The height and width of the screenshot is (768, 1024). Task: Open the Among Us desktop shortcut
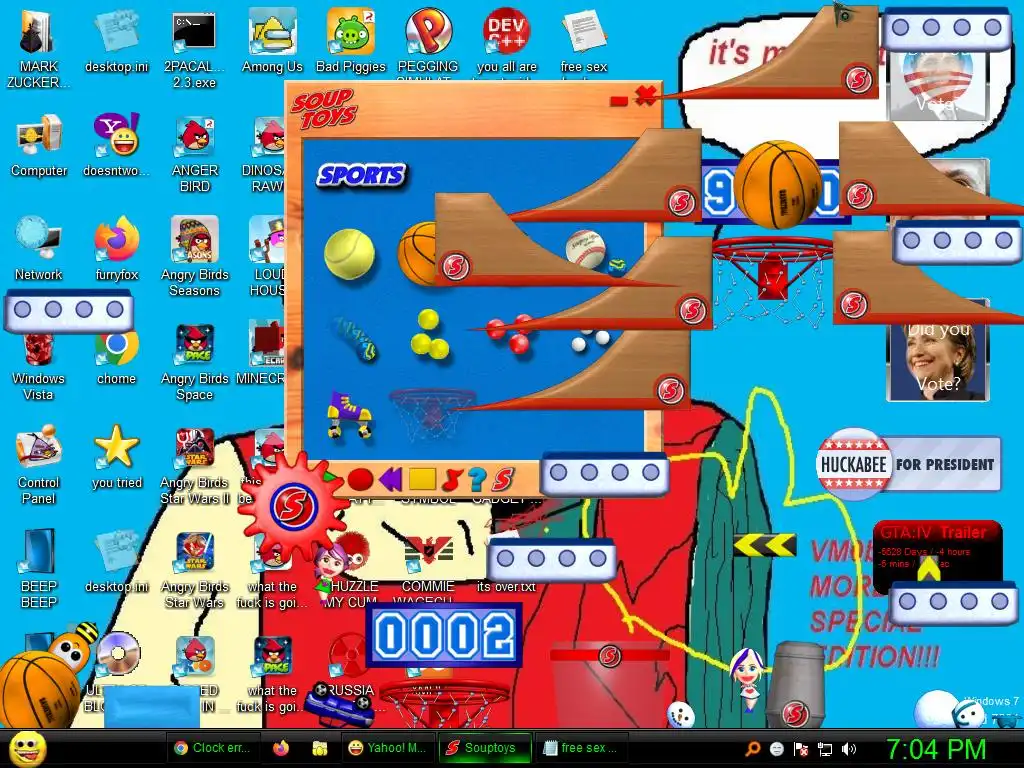tap(272, 42)
